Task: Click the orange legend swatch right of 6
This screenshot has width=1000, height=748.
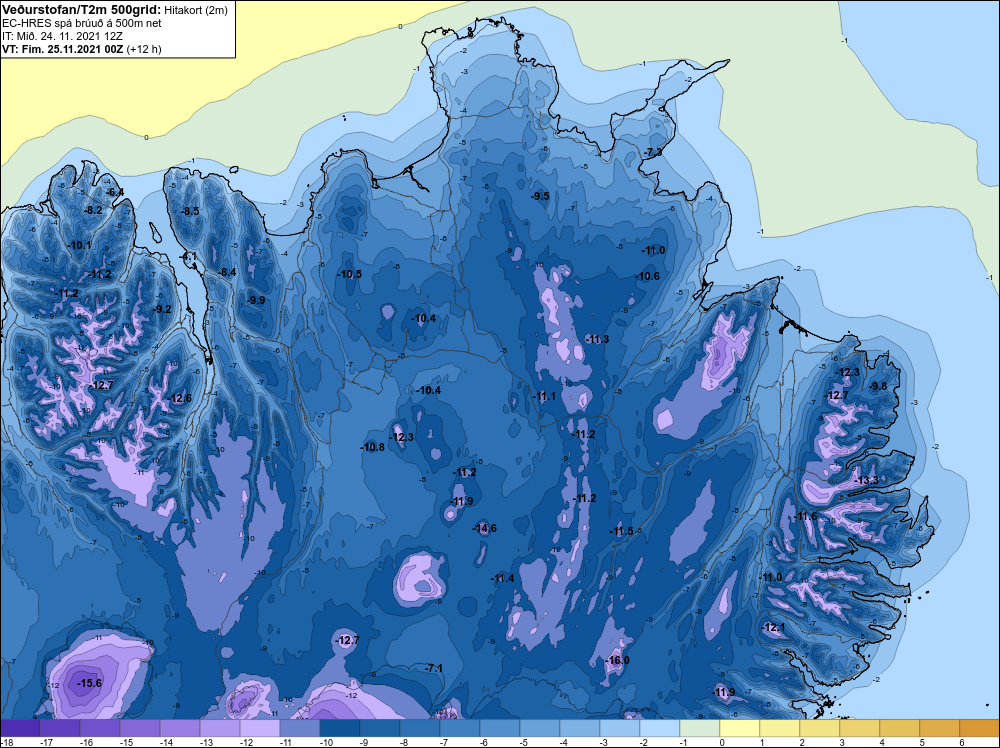Action: pos(980,728)
